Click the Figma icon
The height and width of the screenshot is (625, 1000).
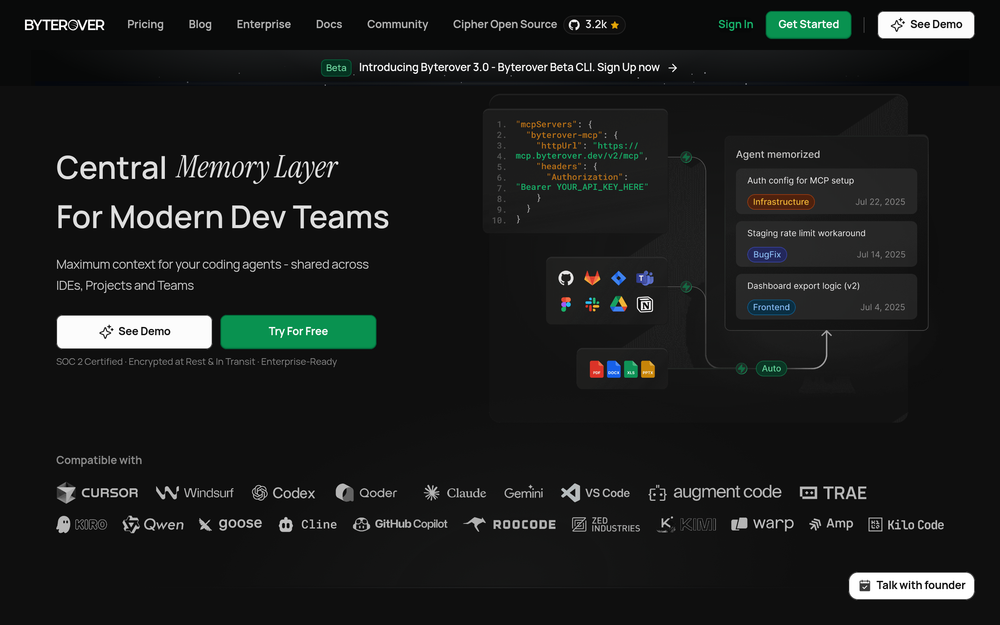pos(566,305)
